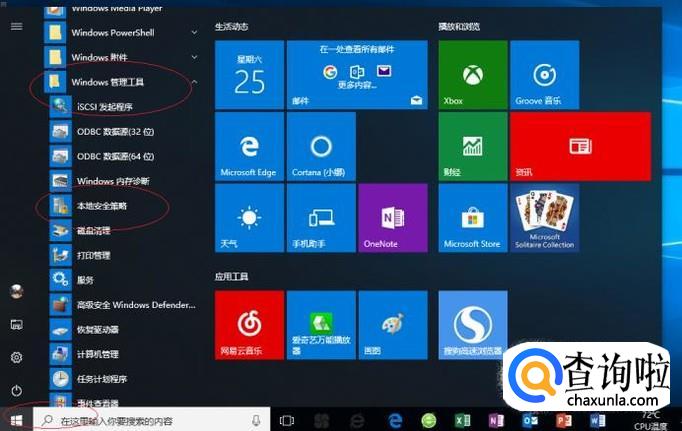Open OneNote from the taskbar

point(496,420)
